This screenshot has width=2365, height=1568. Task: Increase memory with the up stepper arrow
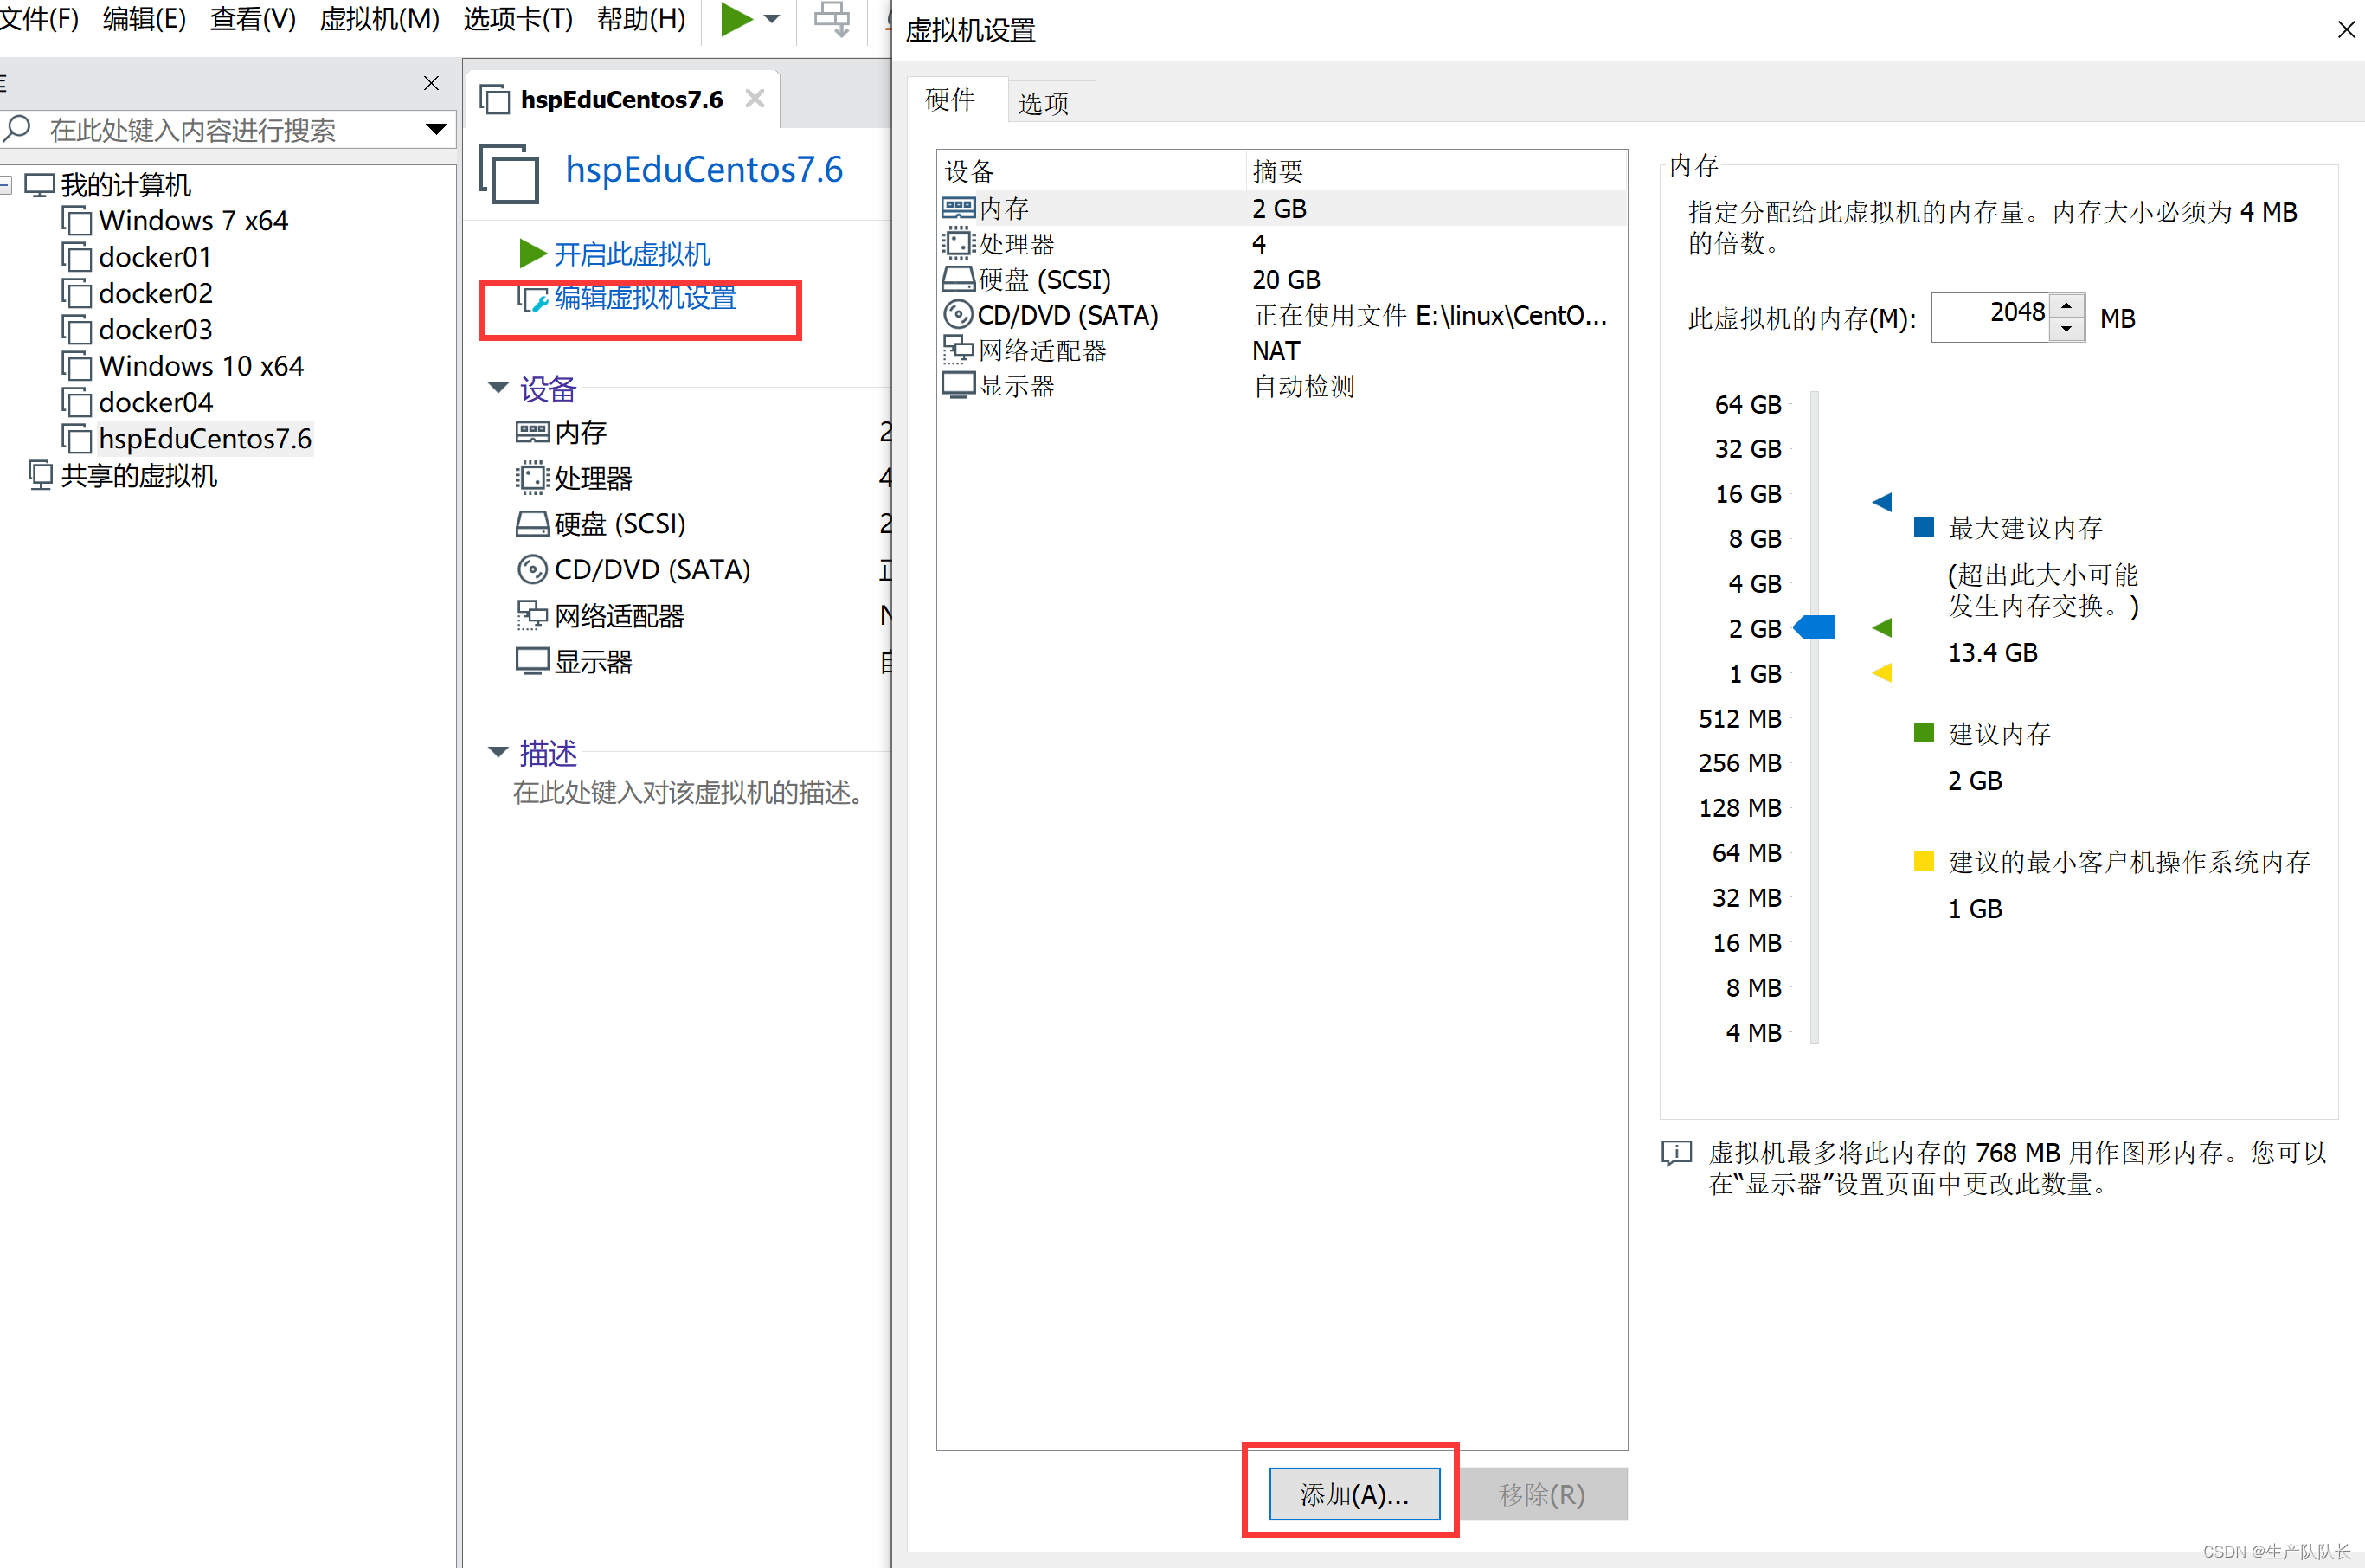(2066, 305)
